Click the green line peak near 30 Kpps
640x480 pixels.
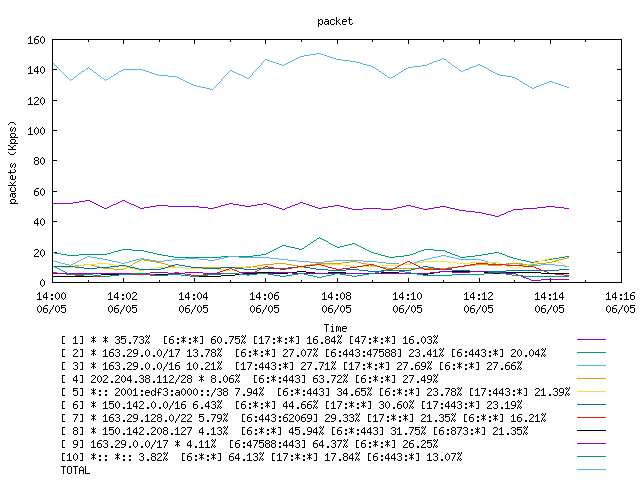pos(319,238)
